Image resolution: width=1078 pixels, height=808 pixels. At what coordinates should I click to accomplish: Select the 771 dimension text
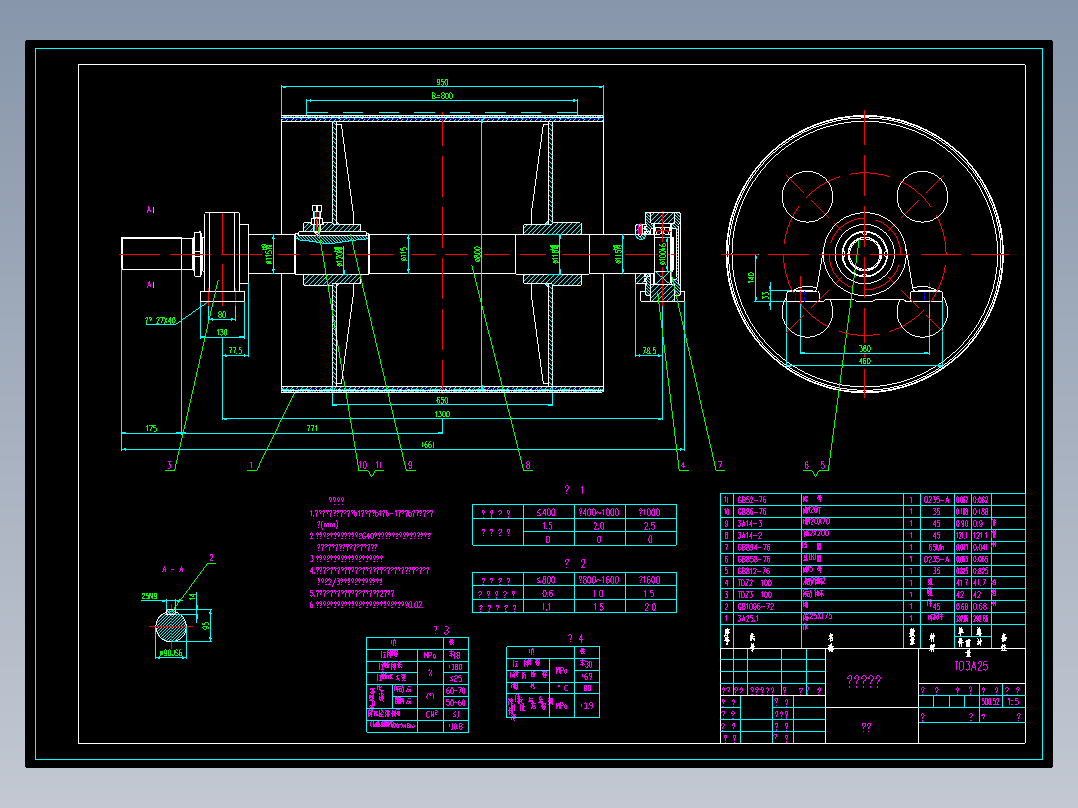[312, 428]
